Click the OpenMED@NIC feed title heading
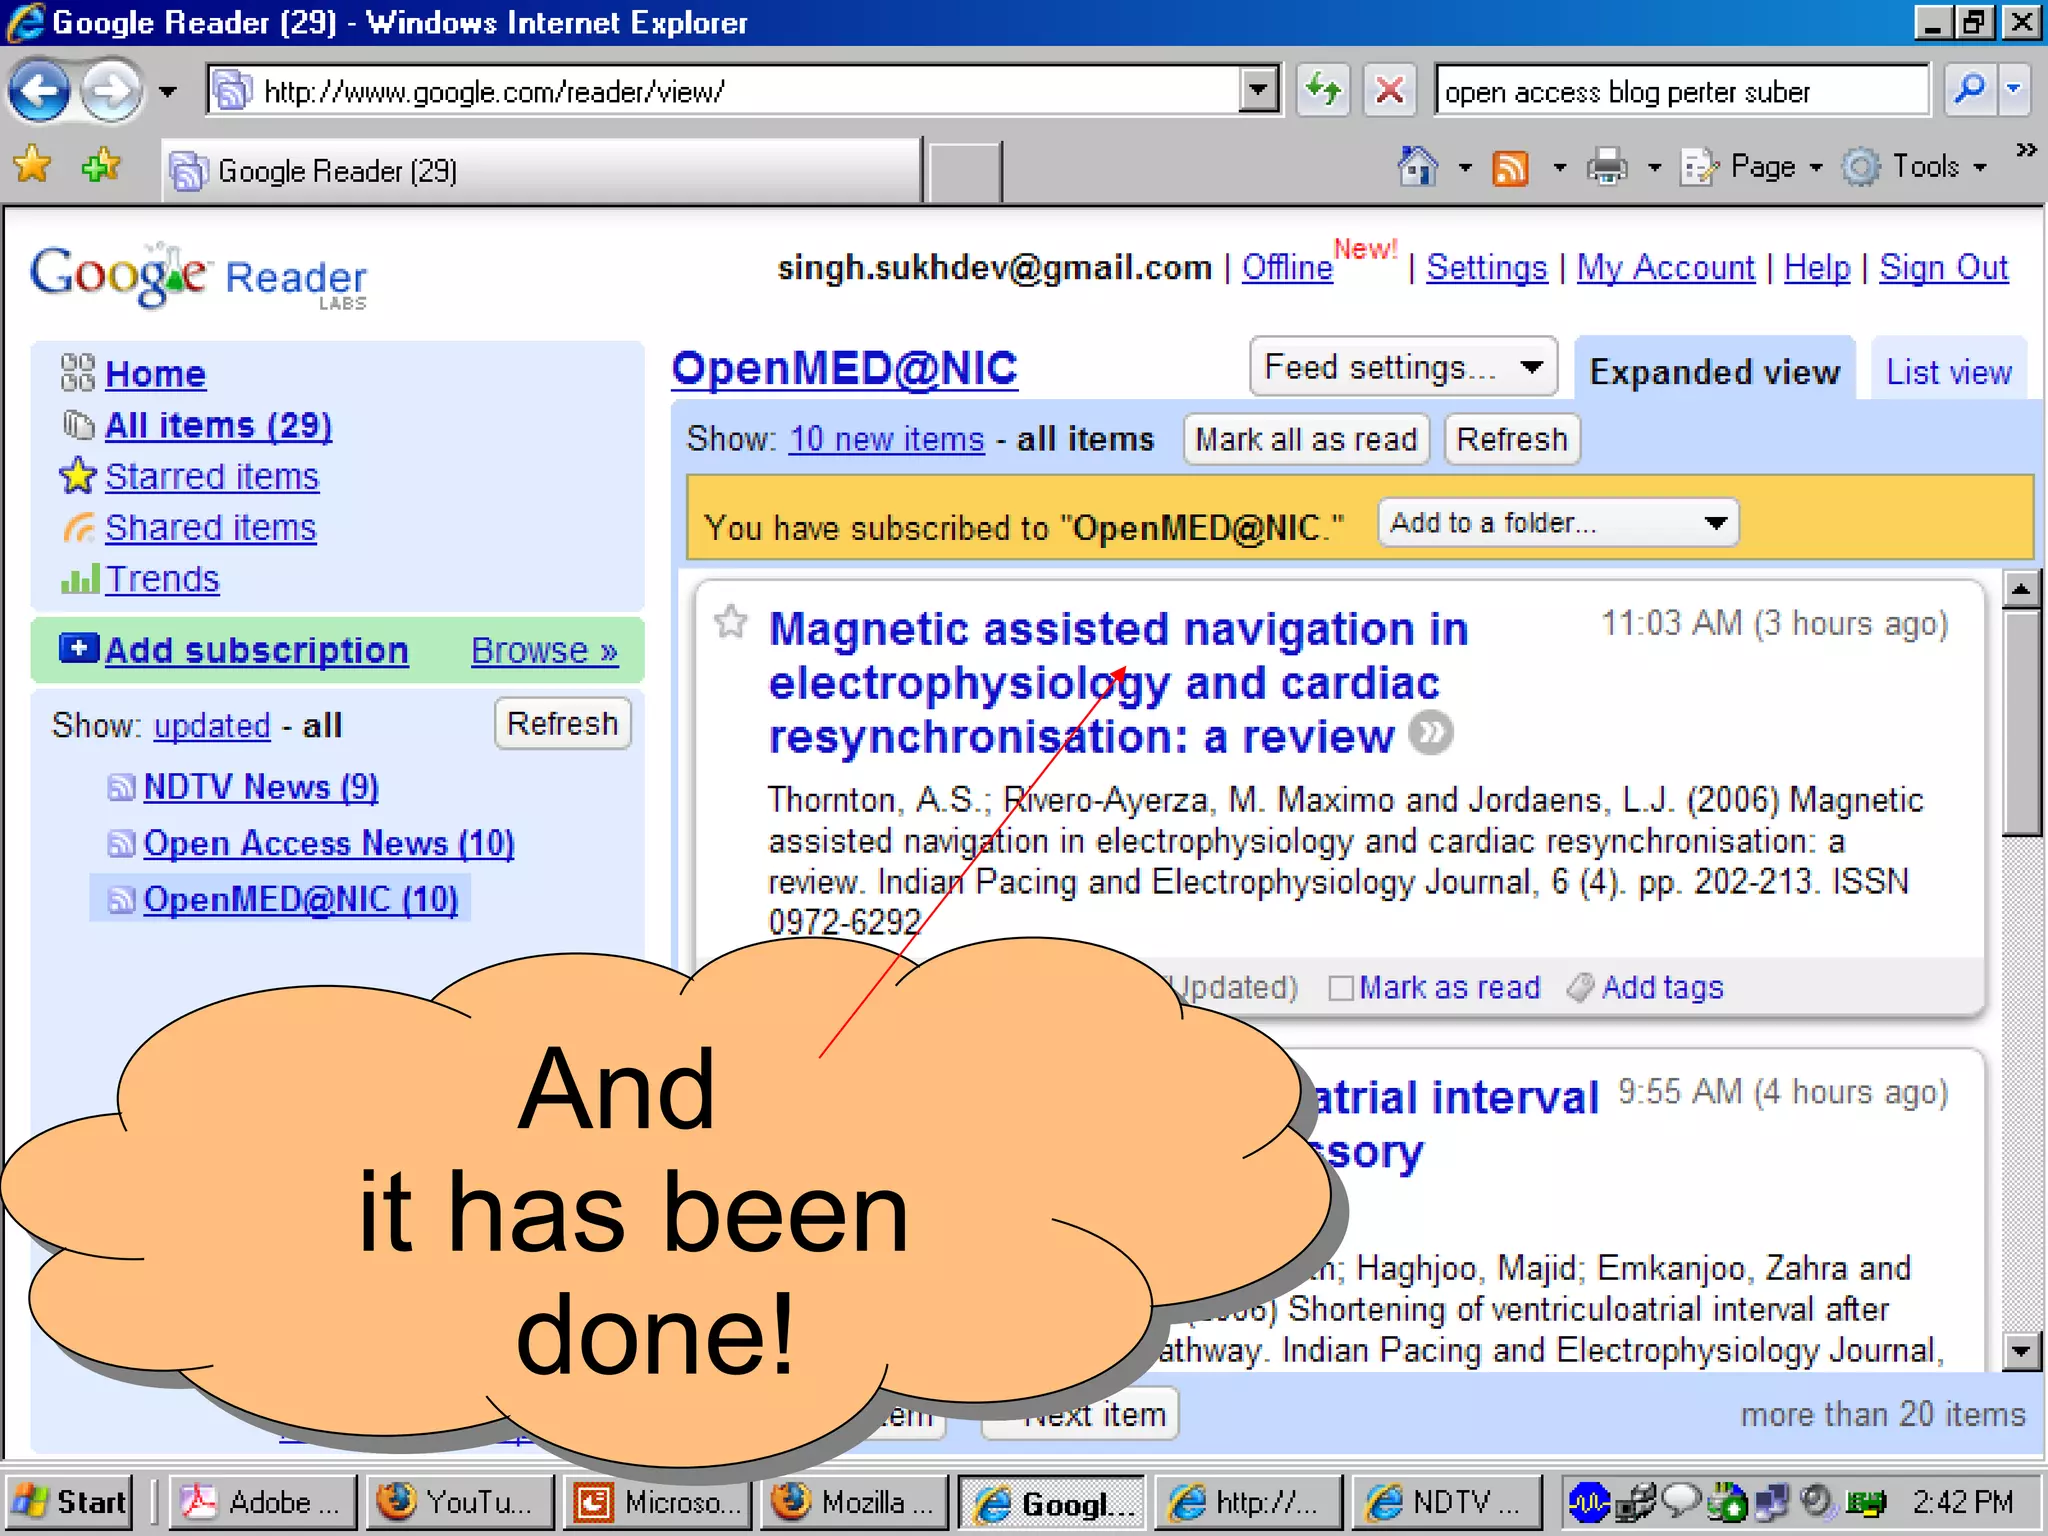 pyautogui.click(x=845, y=368)
